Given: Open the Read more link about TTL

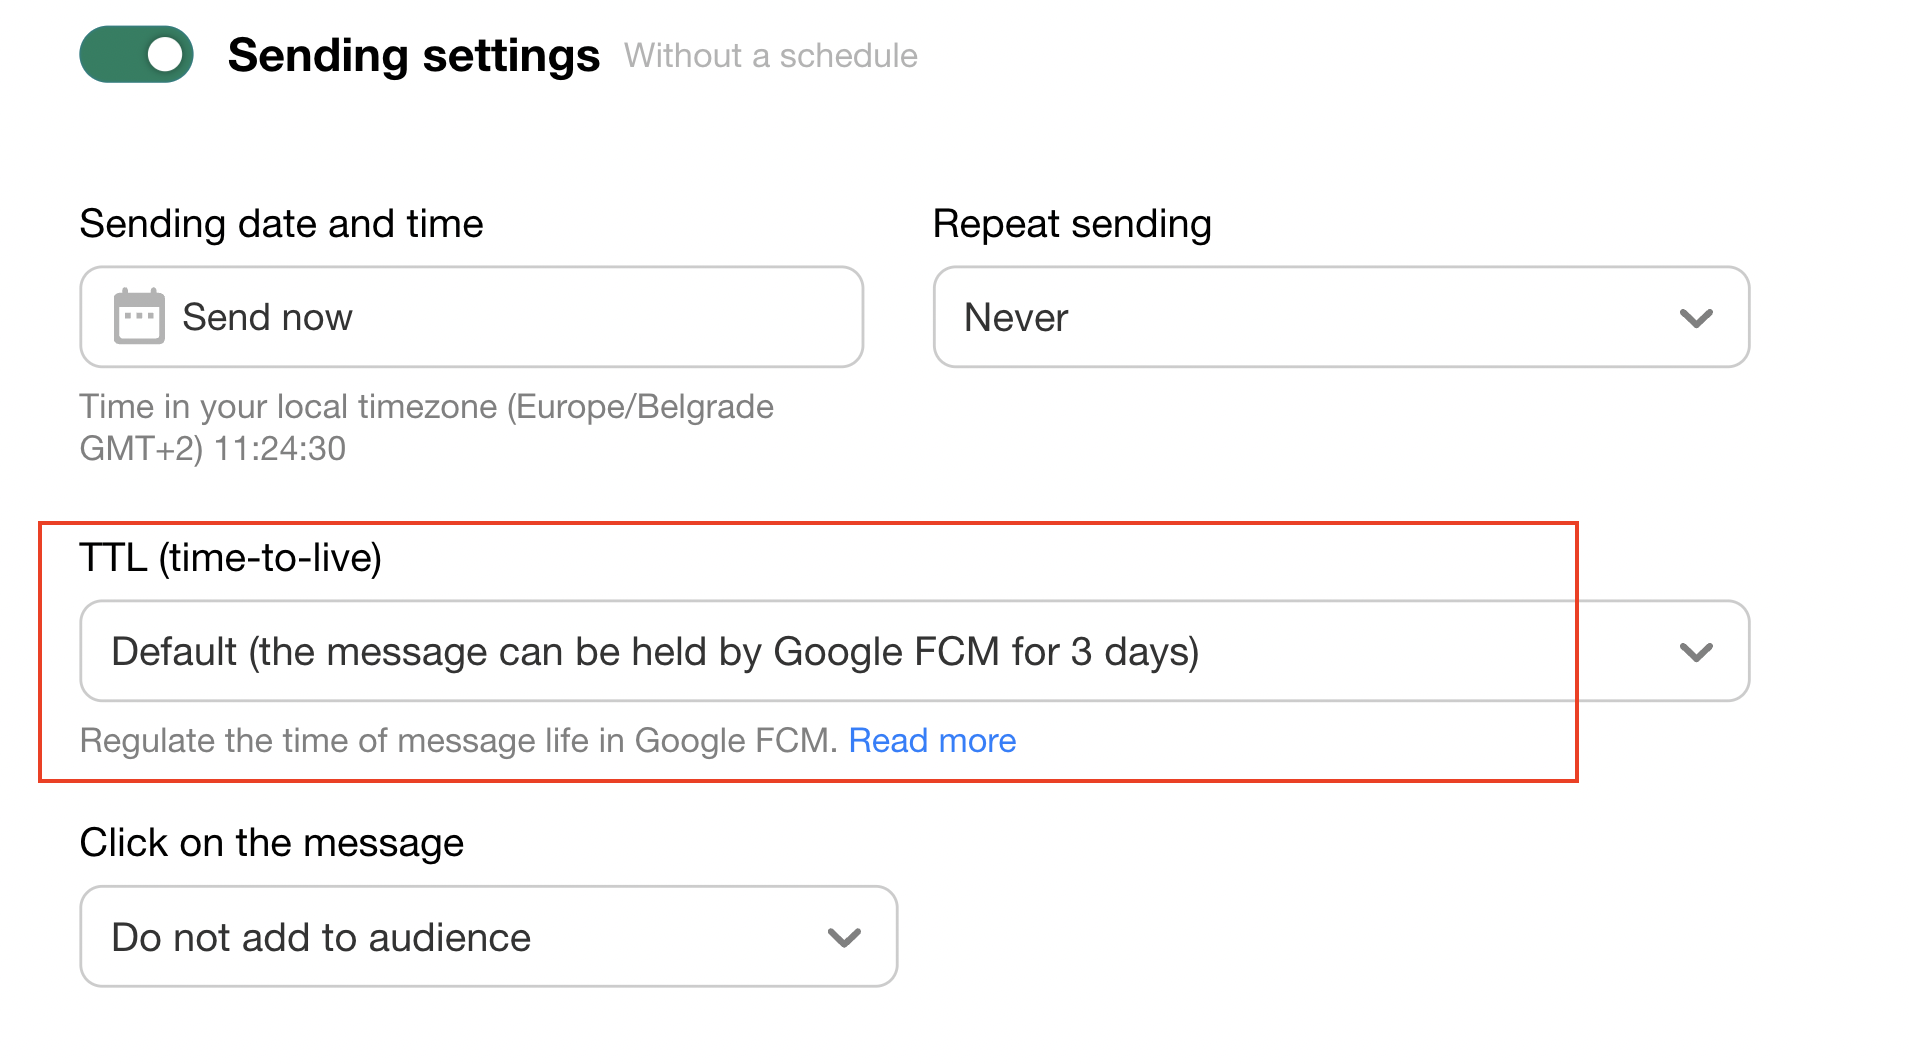Looking at the screenshot, I should point(932,740).
